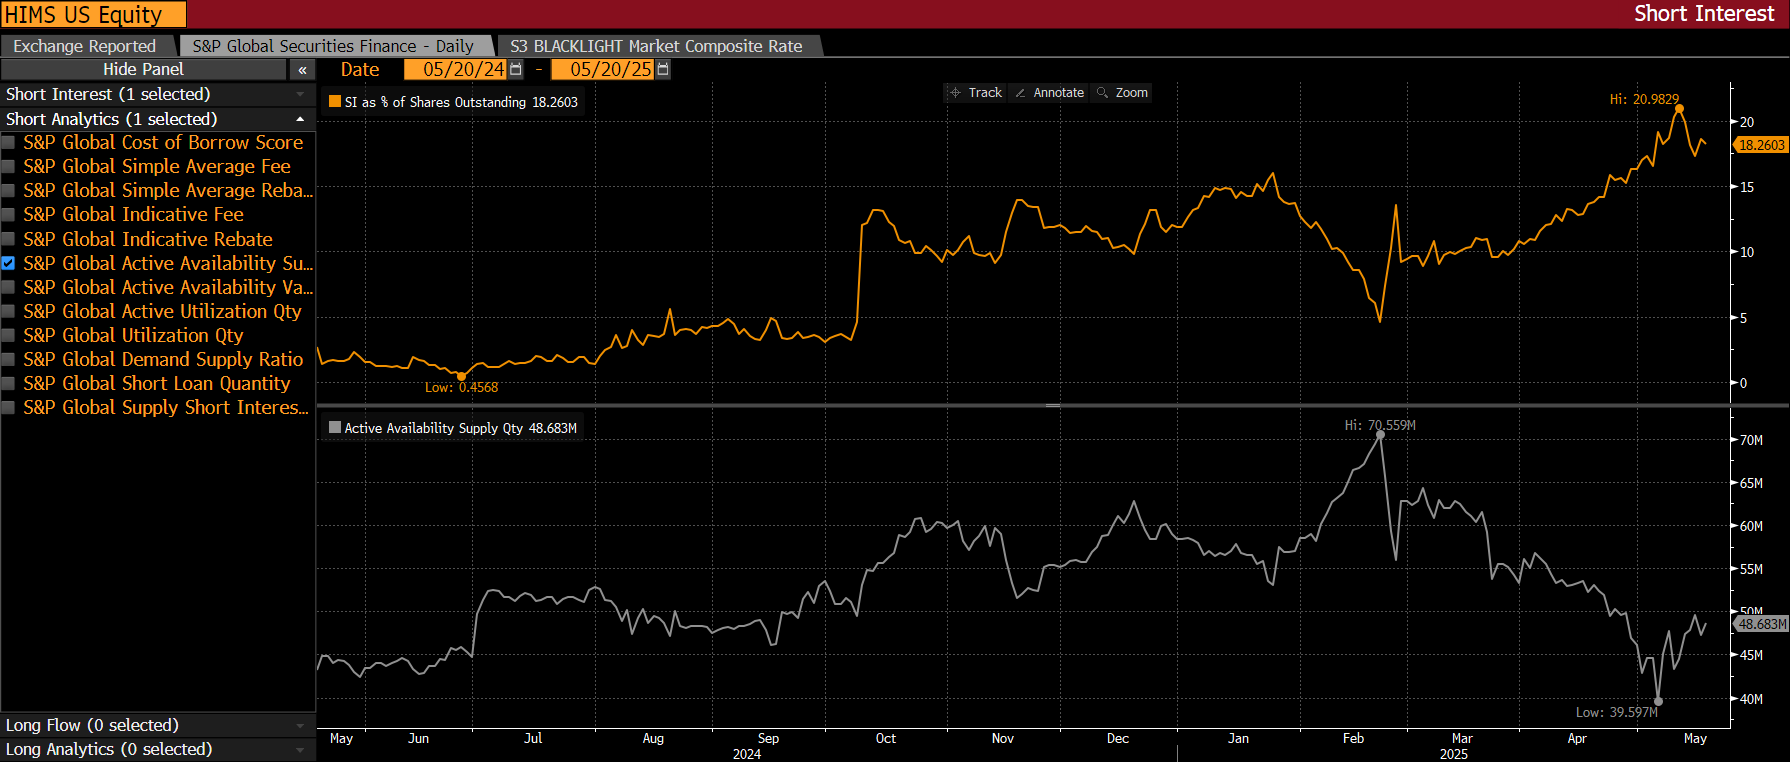Click the Track button label
The height and width of the screenshot is (762, 1790).
[985, 92]
